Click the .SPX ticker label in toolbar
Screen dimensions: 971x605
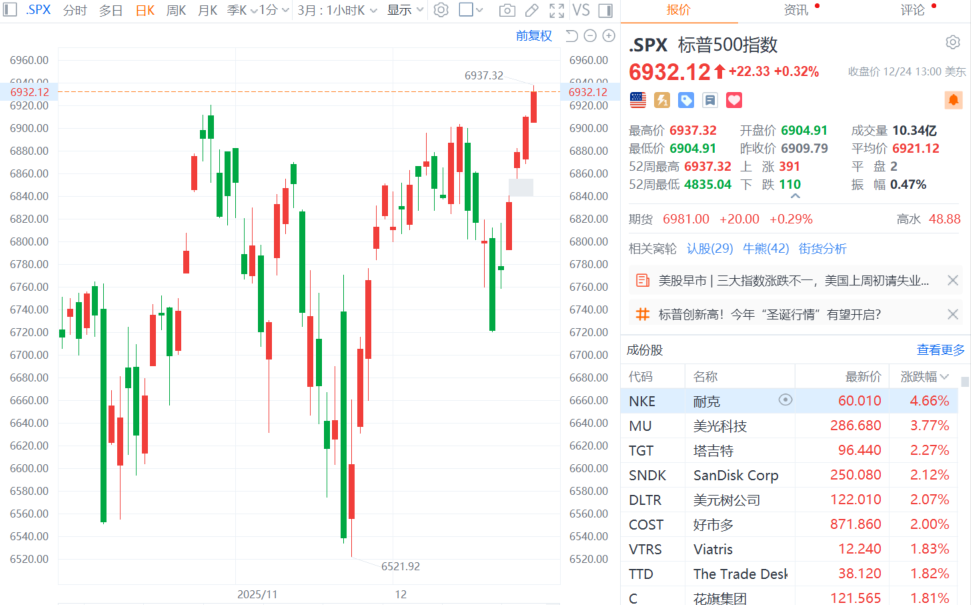[x=38, y=10]
